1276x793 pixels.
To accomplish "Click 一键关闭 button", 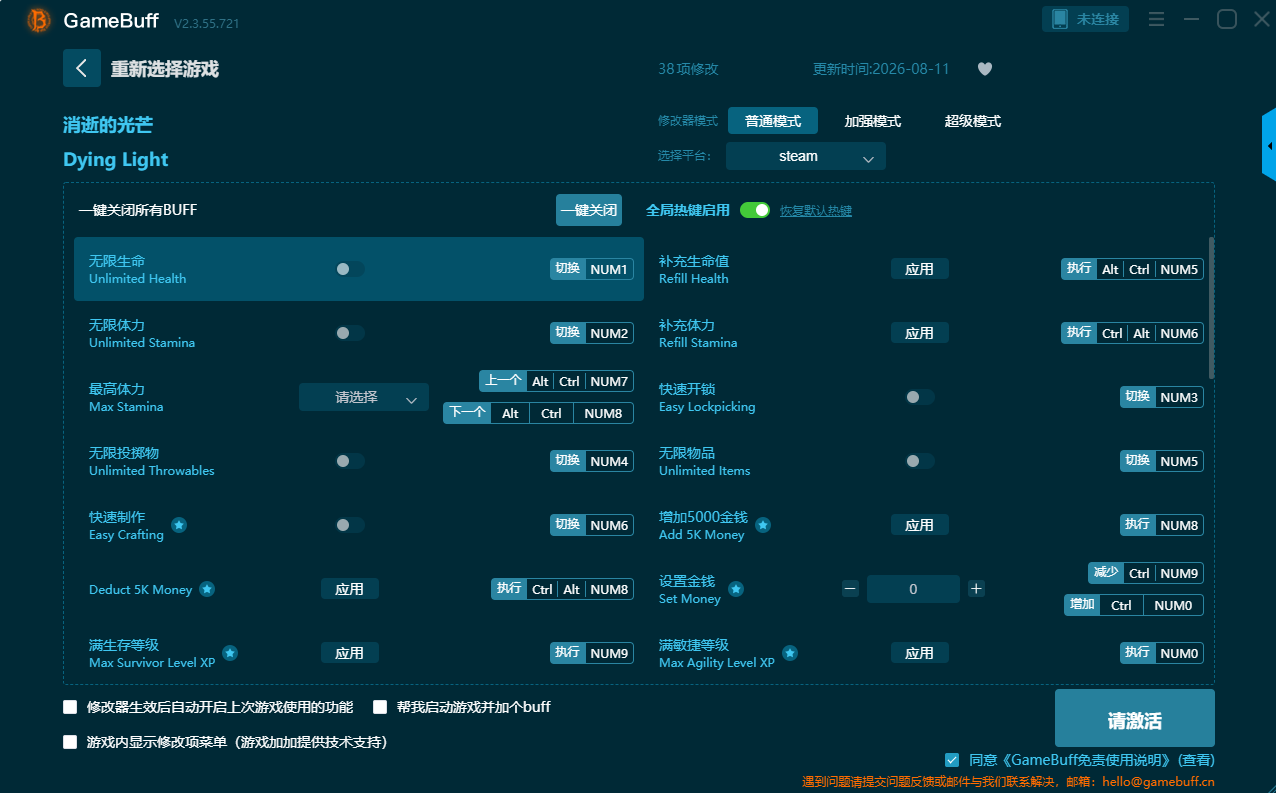I will click(589, 210).
